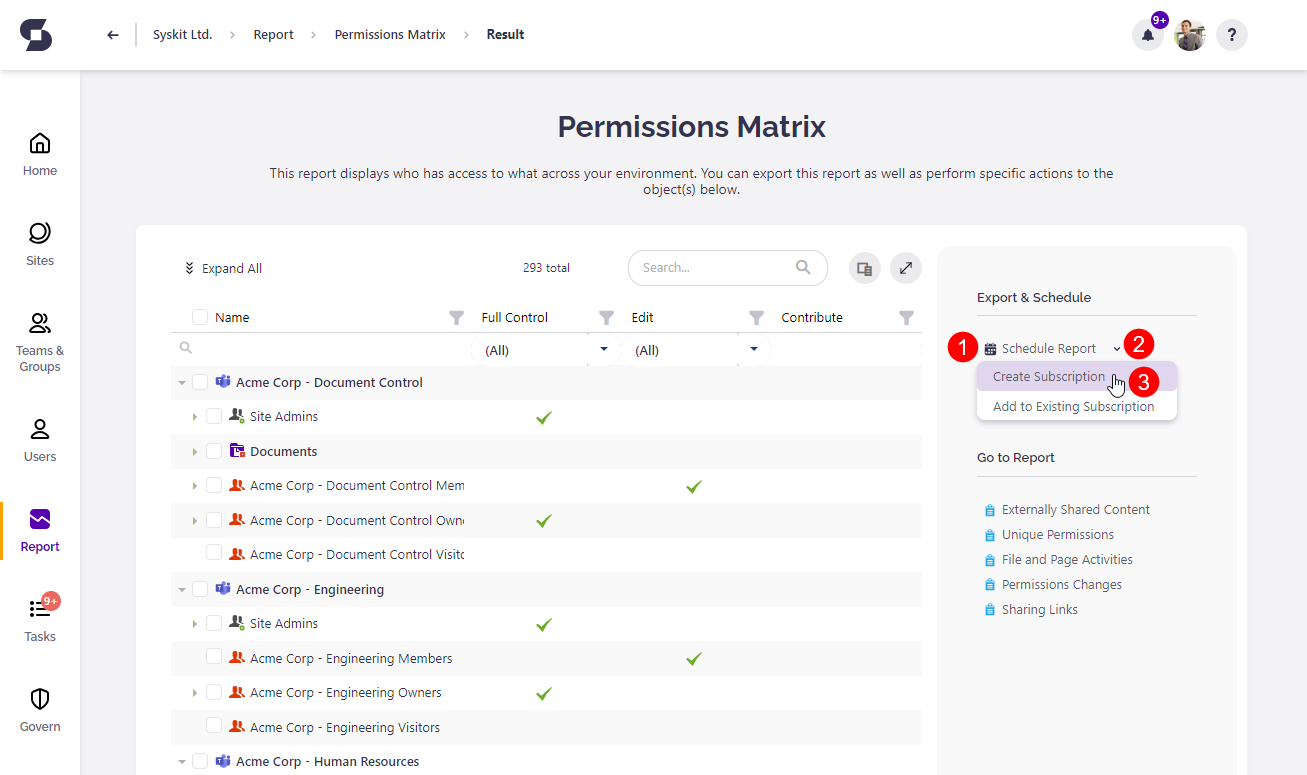The height and width of the screenshot is (775, 1307).
Task: Expand the report grid to fullscreen
Action: 905,268
